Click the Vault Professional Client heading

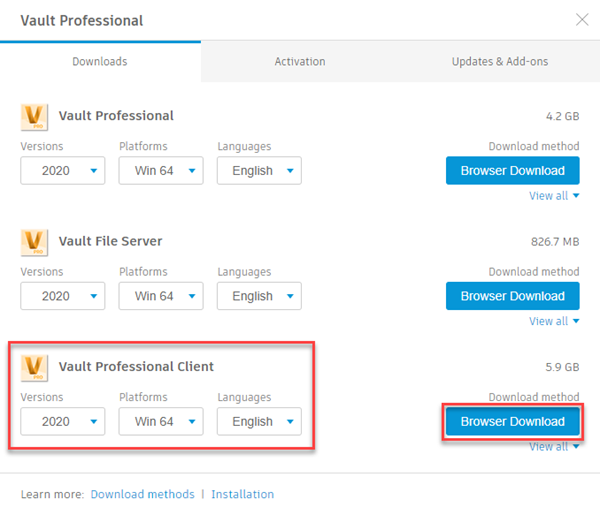pyautogui.click(x=136, y=367)
